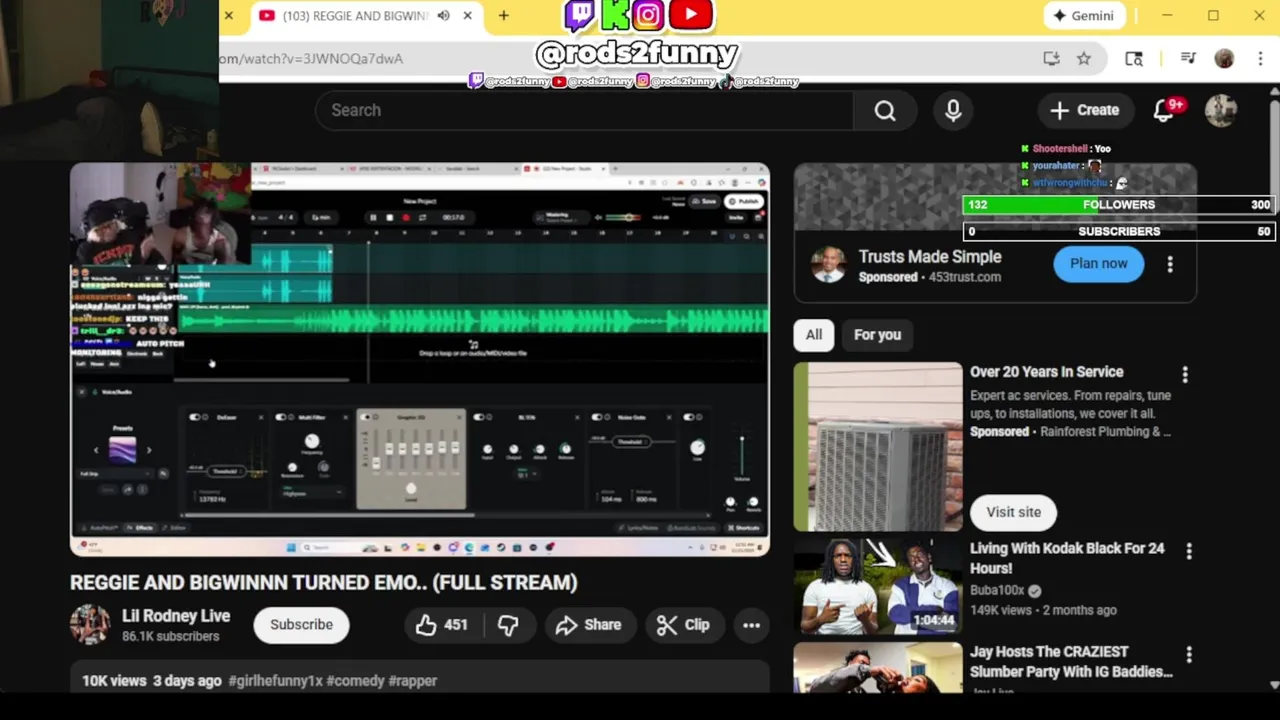Click Plan now on Trusts Made Simple ad
The image size is (1280, 720).
point(1098,264)
